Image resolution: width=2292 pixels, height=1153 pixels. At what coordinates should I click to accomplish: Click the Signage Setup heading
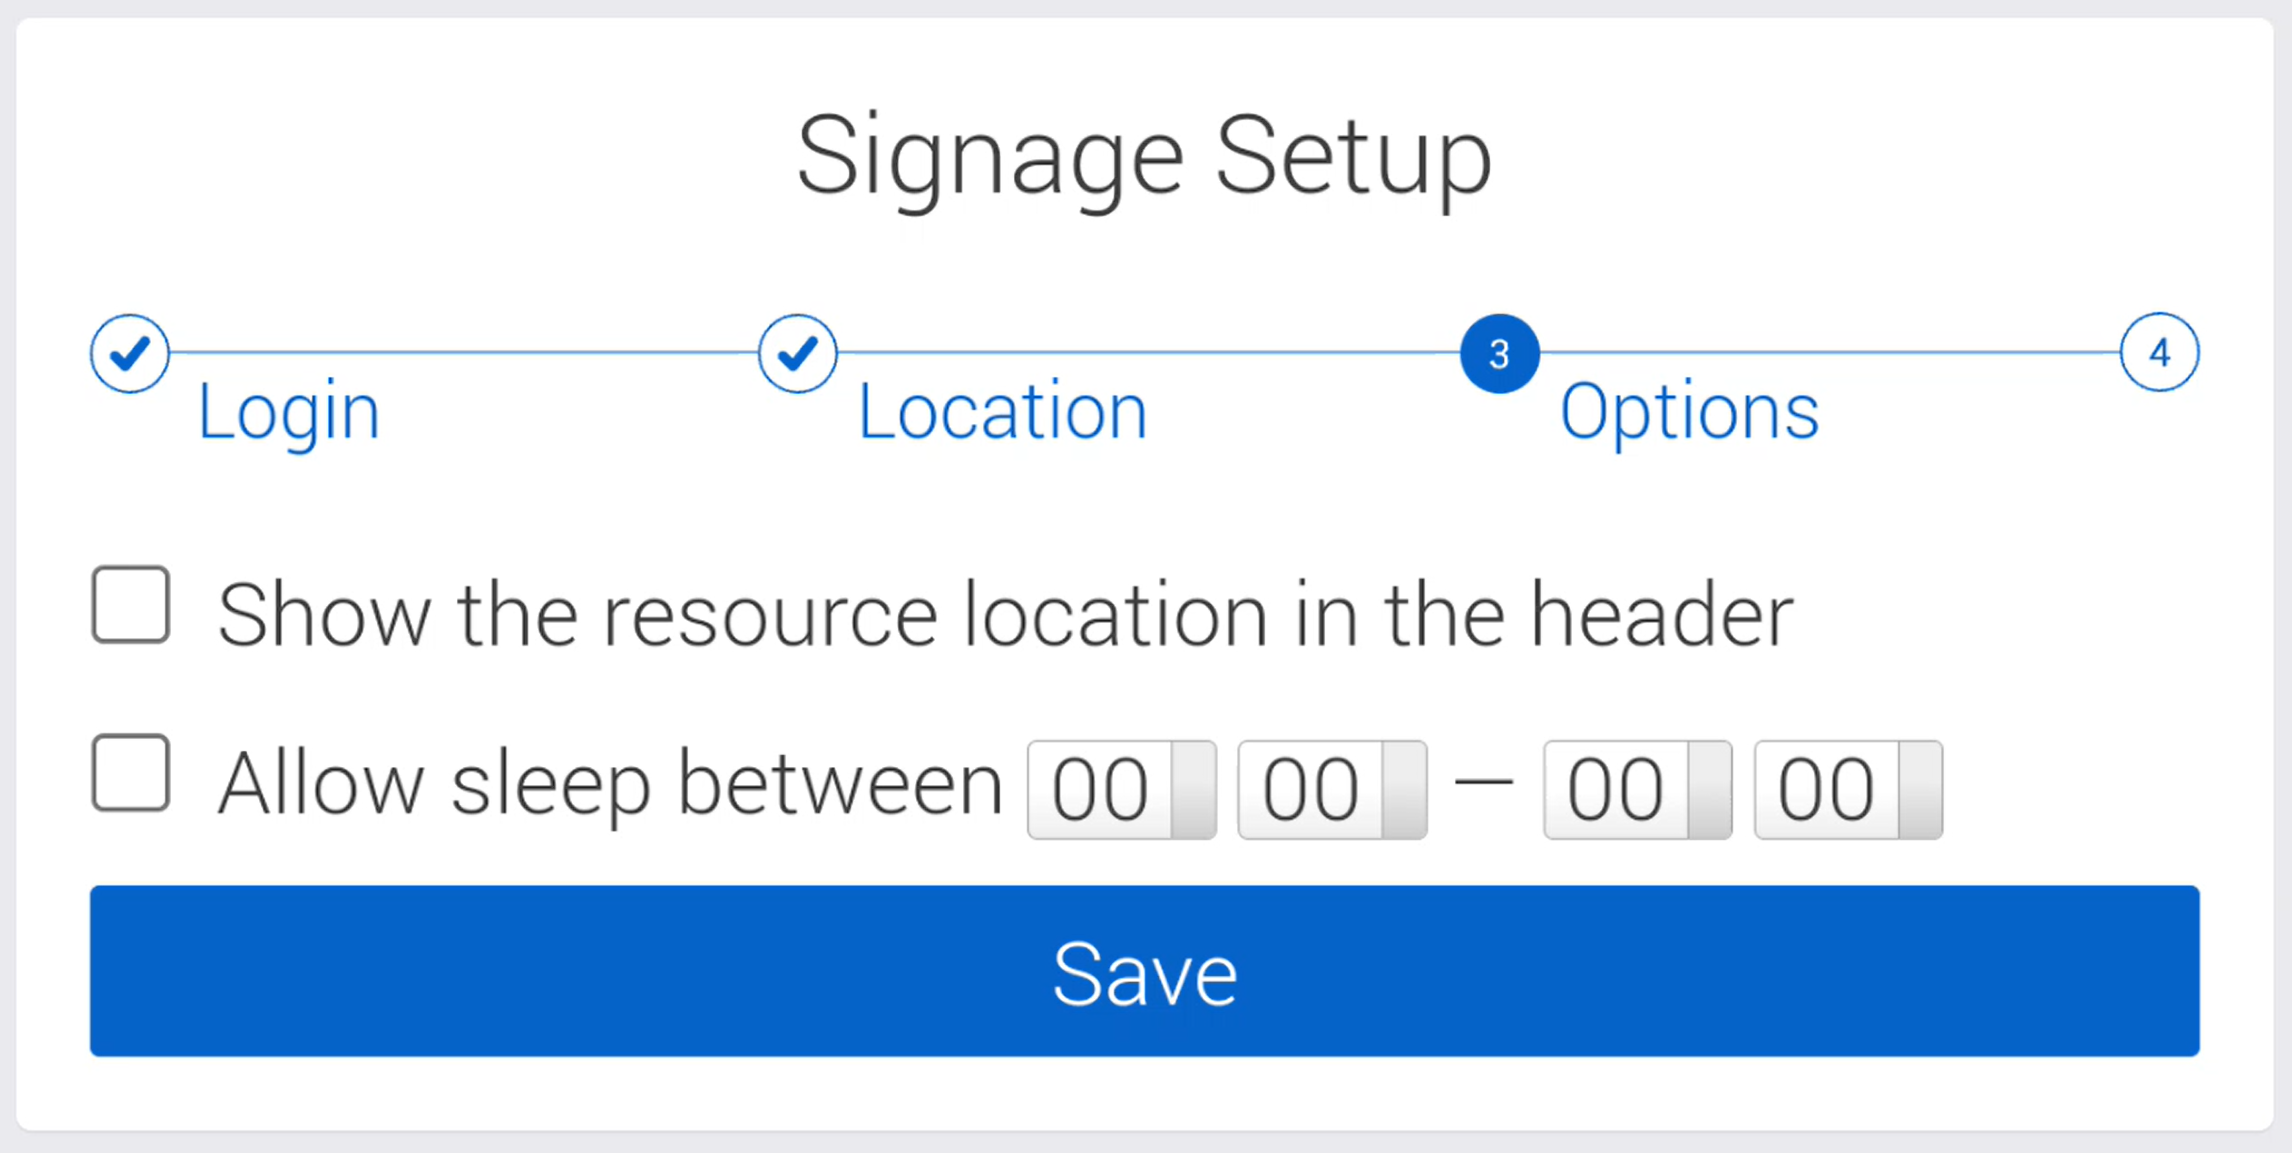[1144, 157]
